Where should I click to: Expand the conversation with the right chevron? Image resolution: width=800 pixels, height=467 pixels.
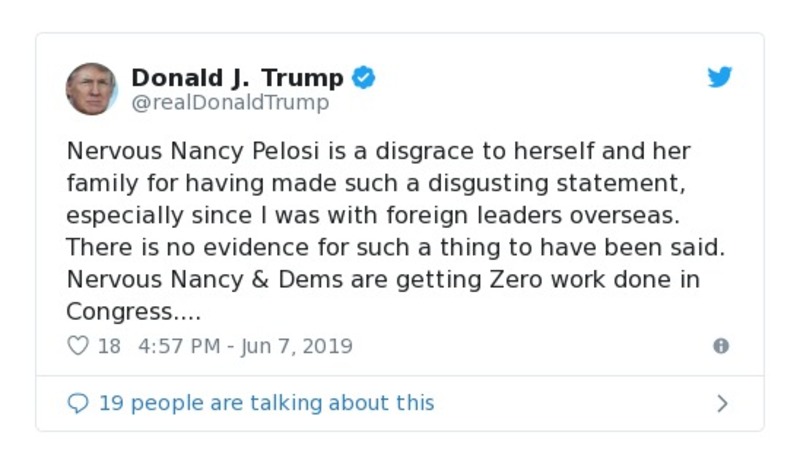click(x=722, y=403)
